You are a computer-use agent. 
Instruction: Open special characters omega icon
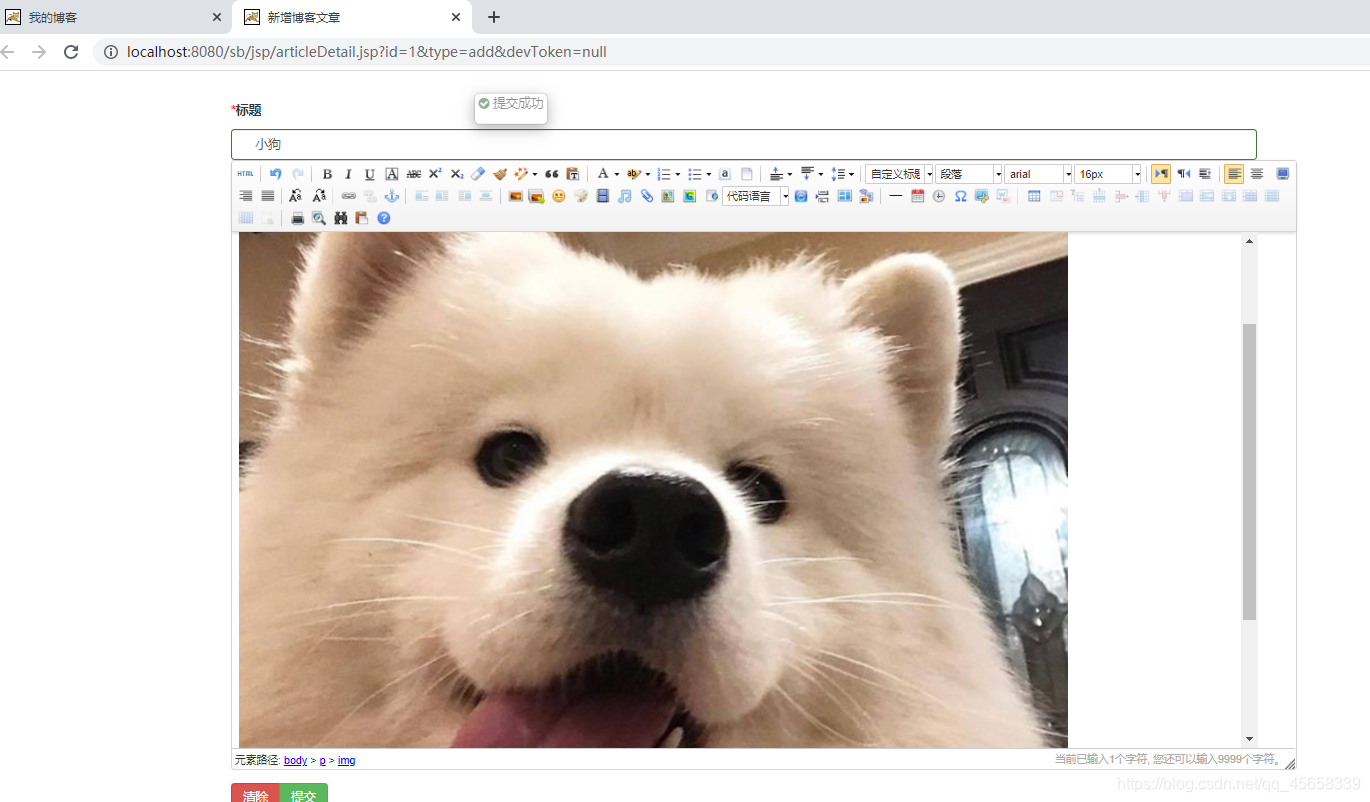pos(960,196)
